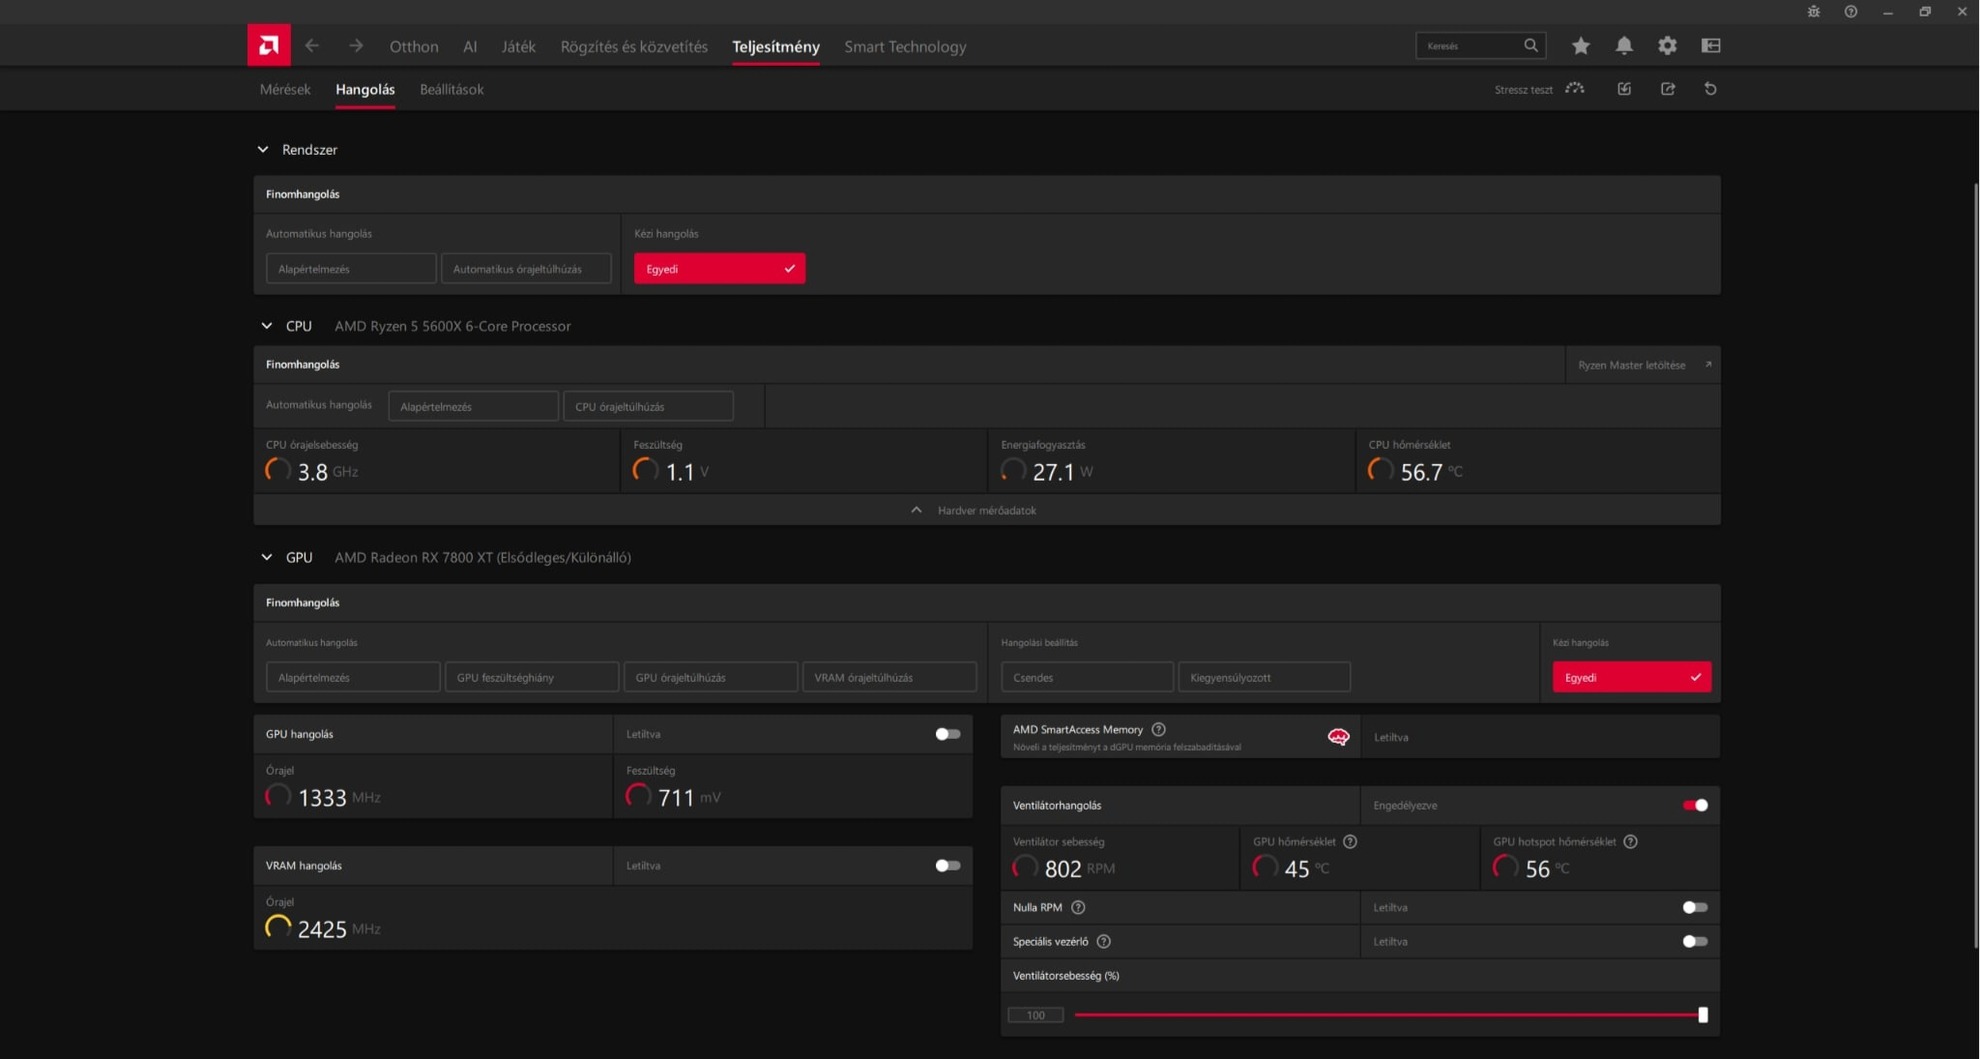
Task: Go forward with the right arrow
Action: coord(356,46)
